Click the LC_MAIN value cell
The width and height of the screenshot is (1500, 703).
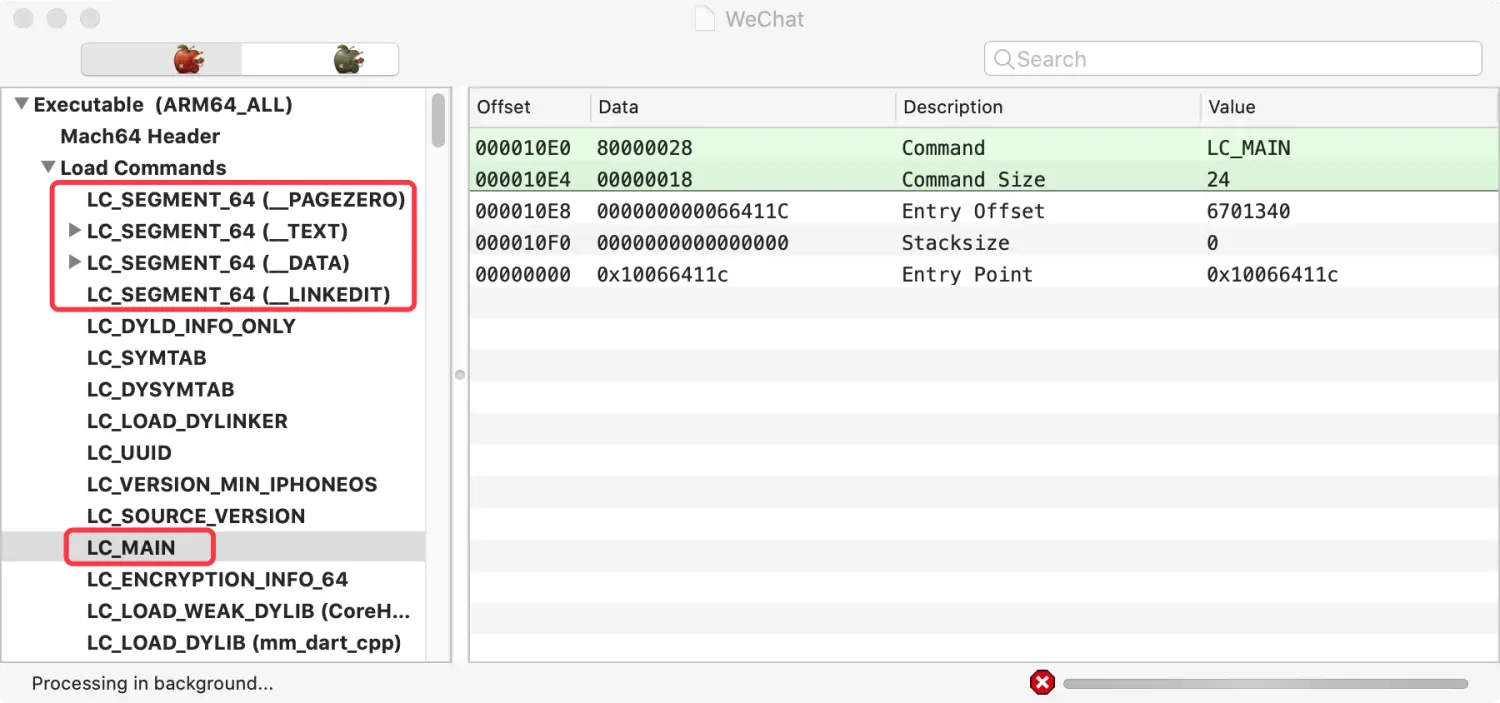coord(1249,148)
